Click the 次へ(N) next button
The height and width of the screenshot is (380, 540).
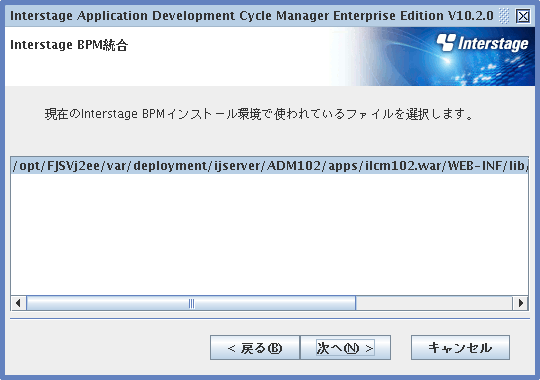pyautogui.click(x=345, y=348)
